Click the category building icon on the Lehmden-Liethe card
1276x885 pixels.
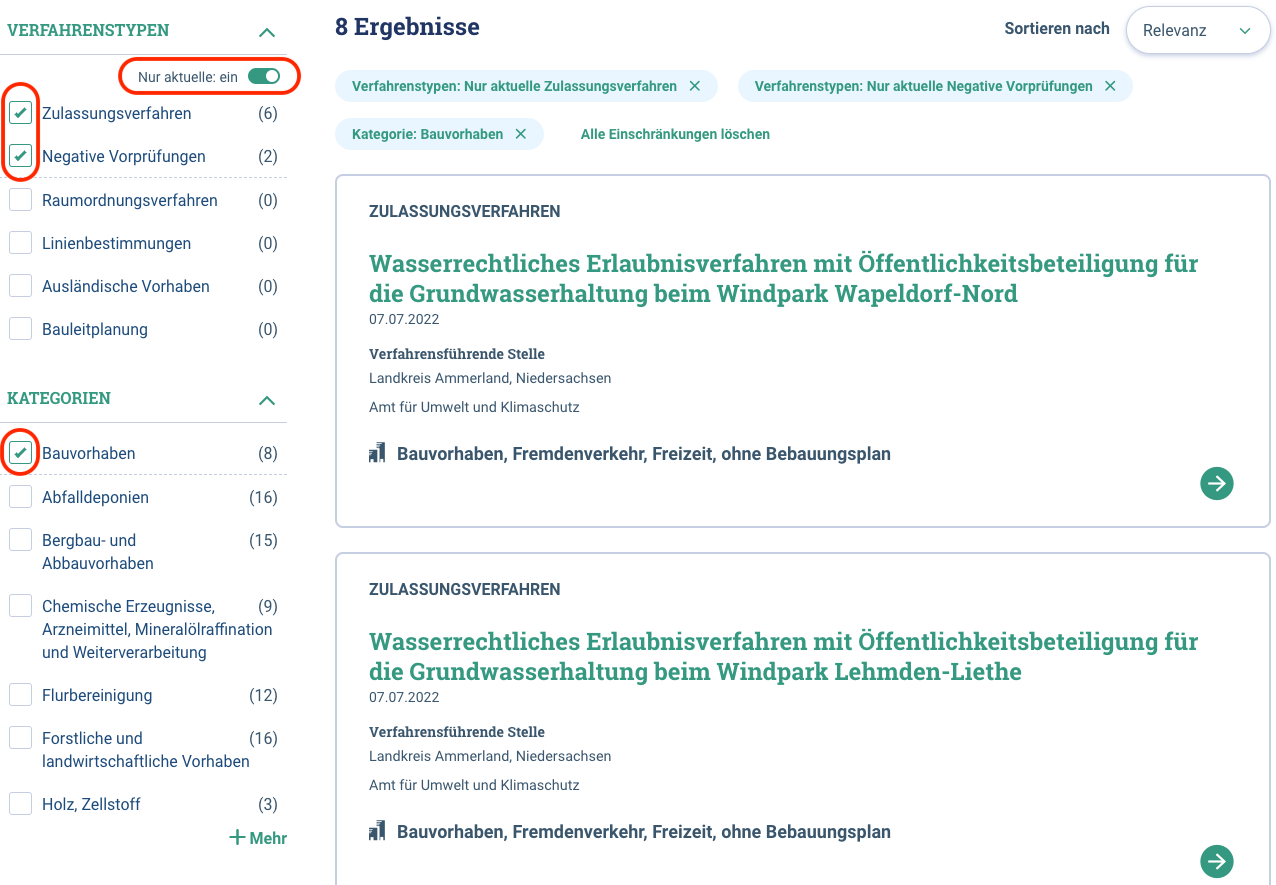click(377, 830)
